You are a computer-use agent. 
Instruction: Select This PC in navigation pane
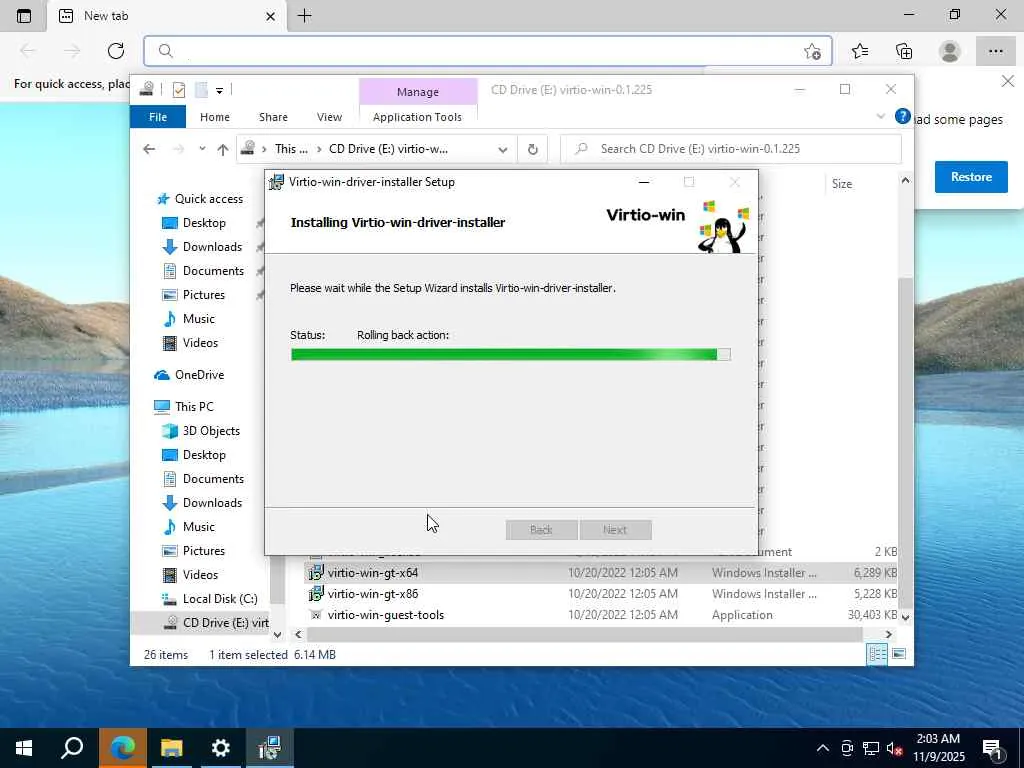194,406
